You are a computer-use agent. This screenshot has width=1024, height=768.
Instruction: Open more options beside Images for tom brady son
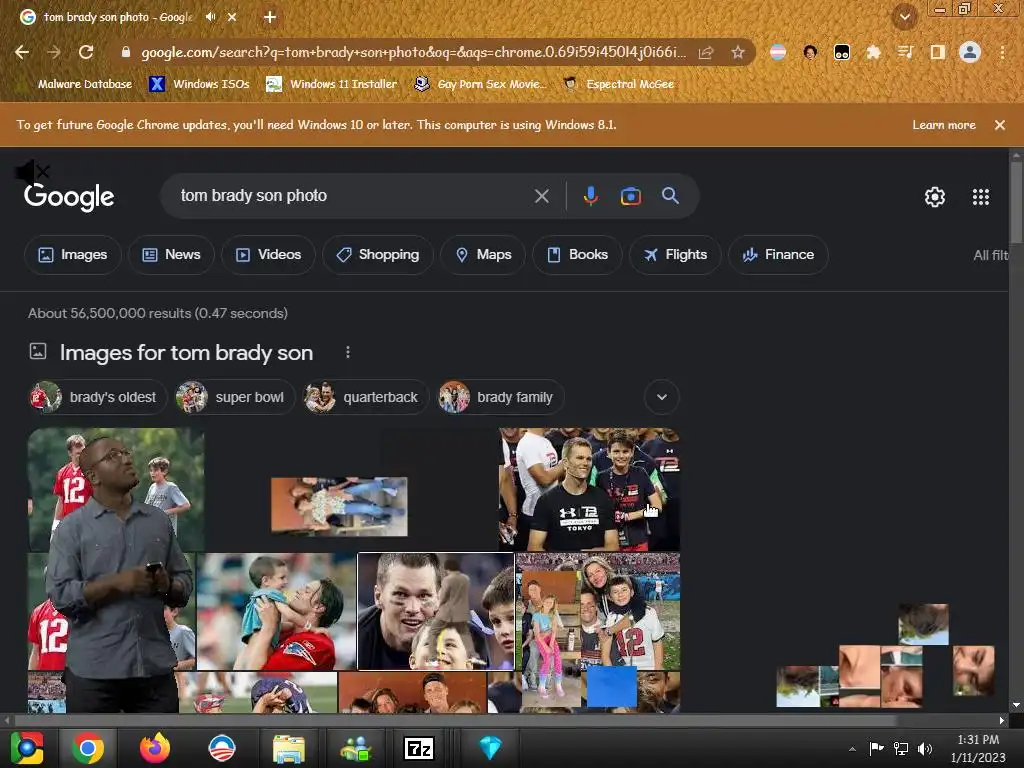click(x=348, y=353)
